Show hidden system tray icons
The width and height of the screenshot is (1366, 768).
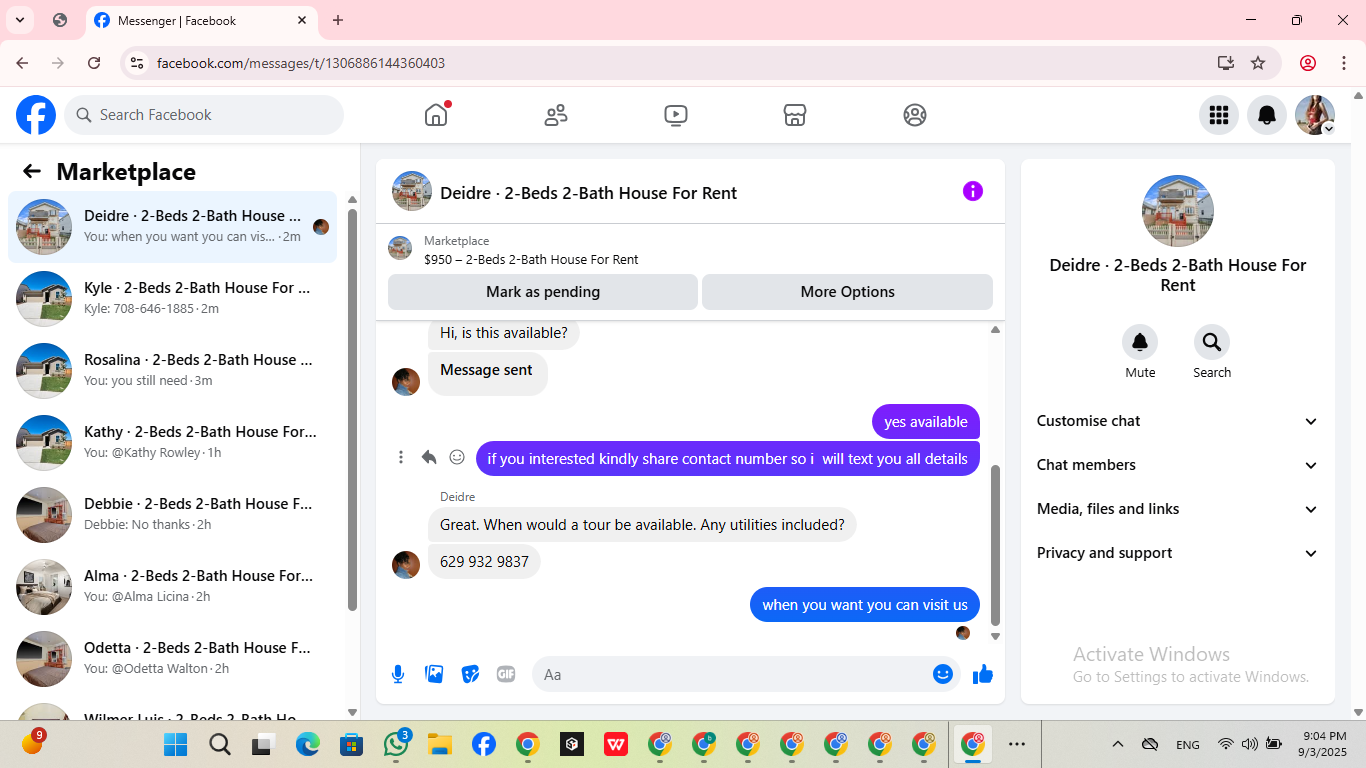(1118, 744)
